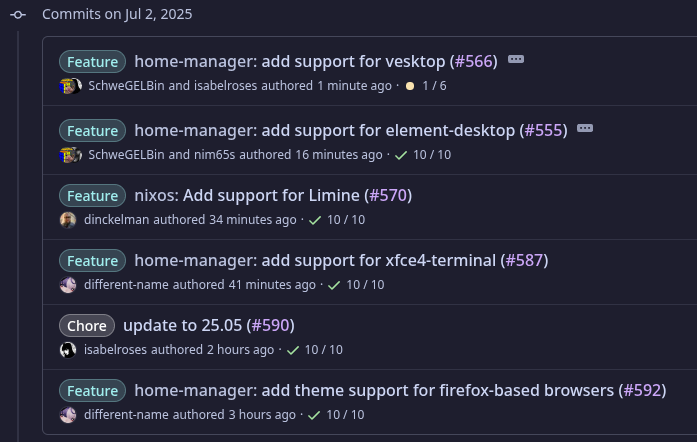Click different-name avatar on xfce4-terminal commit
Viewport: 697px width, 442px height.
[x=68, y=285]
